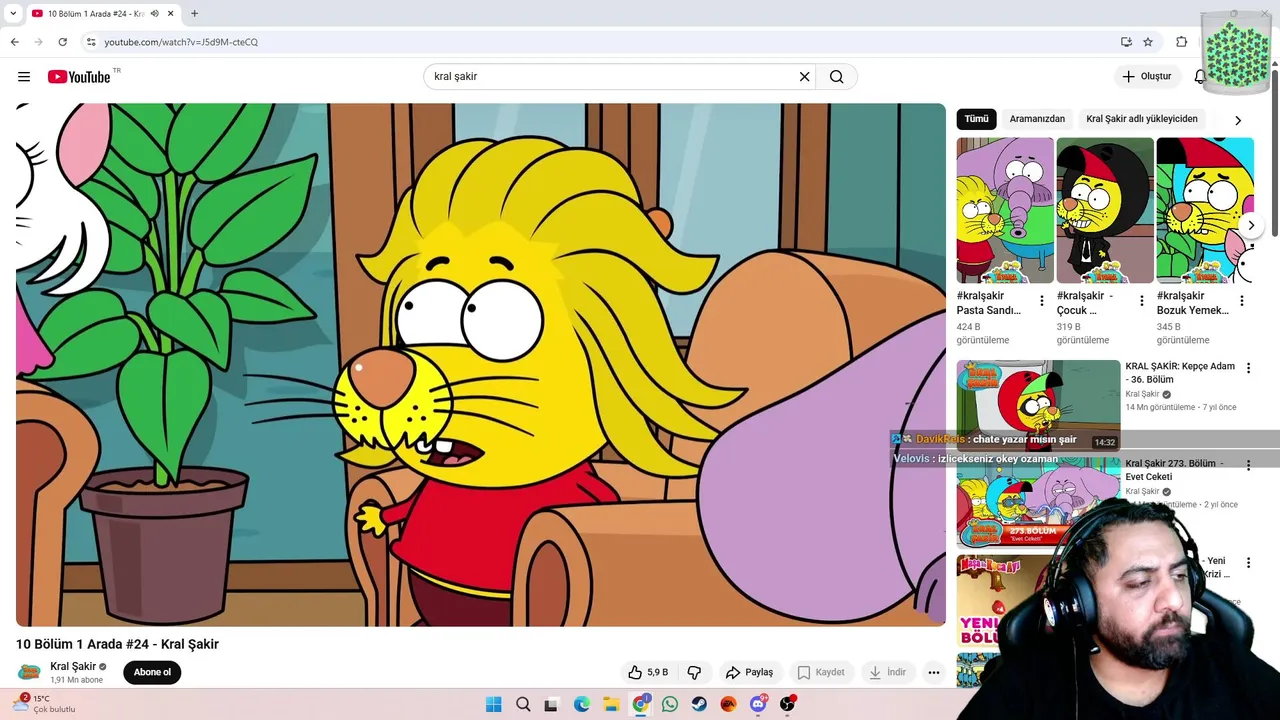The width and height of the screenshot is (1280, 720).
Task: Save the video with Kaydet
Action: pyautogui.click(x=820, y=672)
